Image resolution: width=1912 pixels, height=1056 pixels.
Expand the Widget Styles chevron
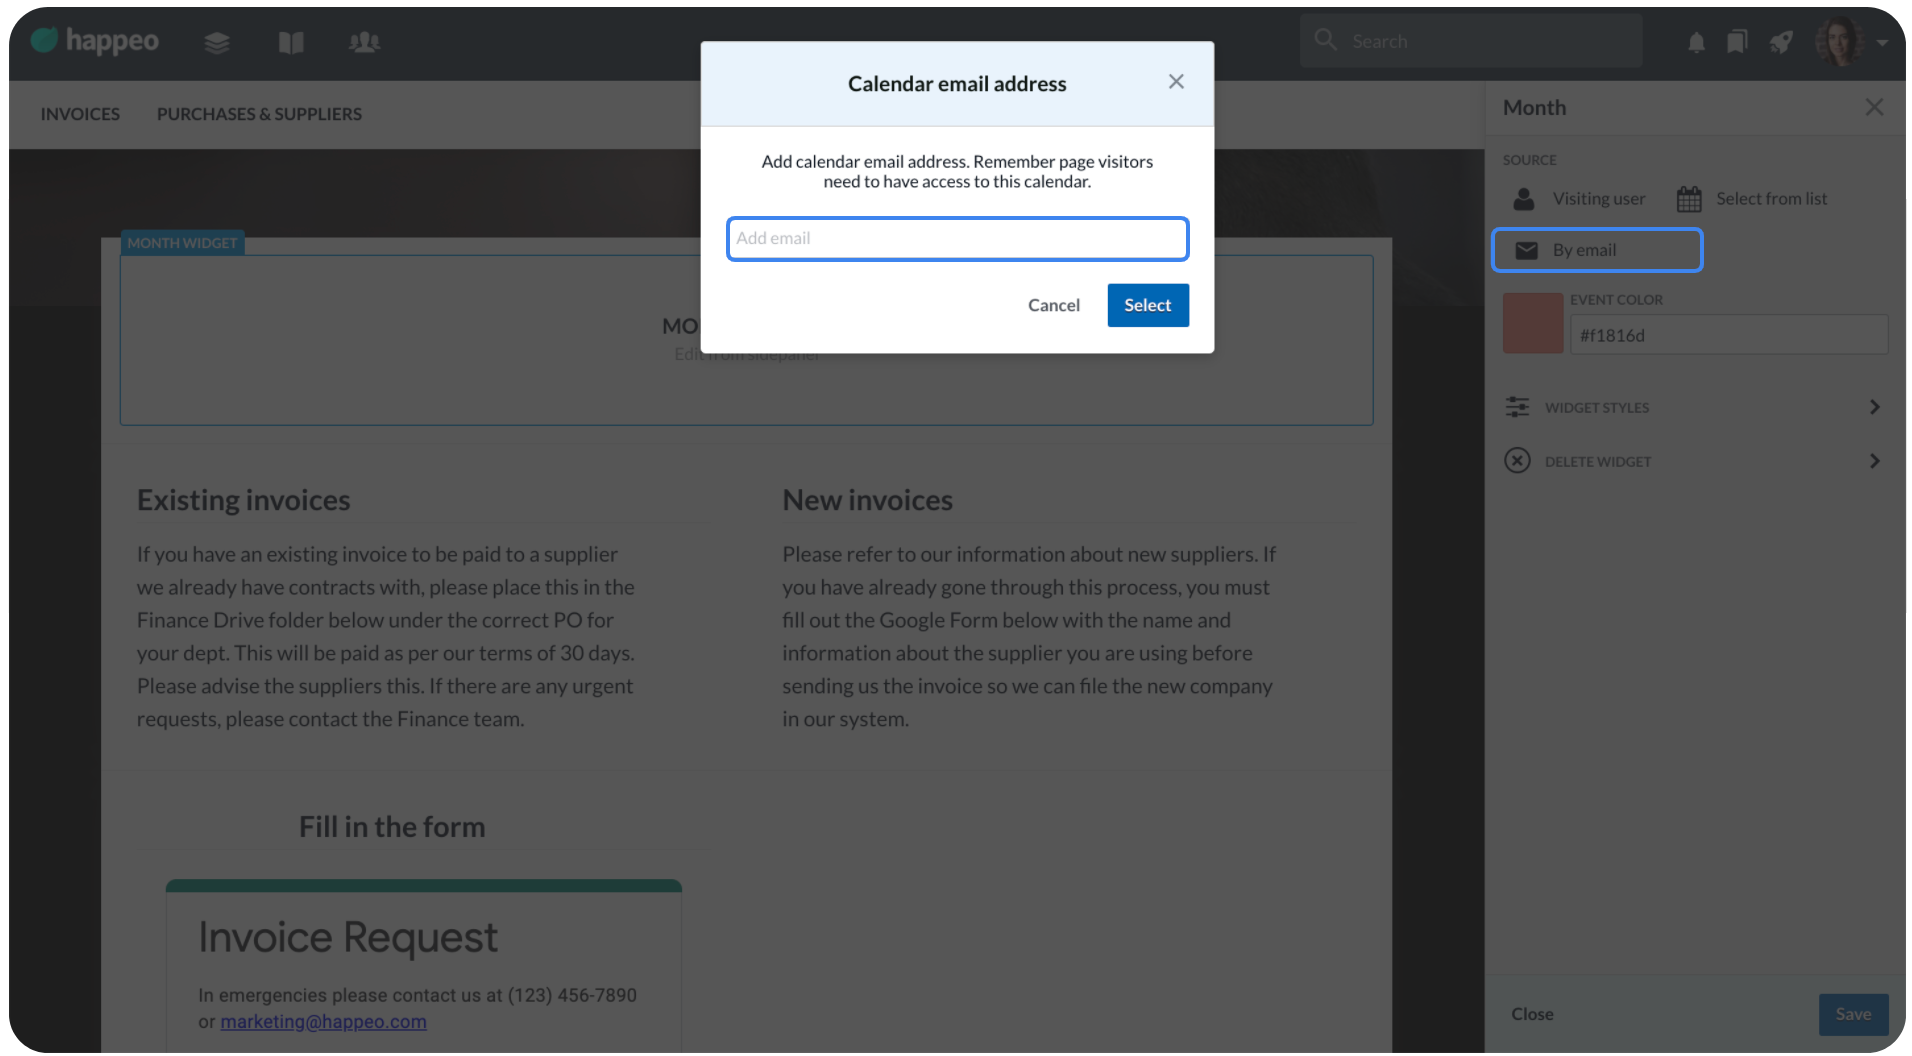pos(1874,407)
